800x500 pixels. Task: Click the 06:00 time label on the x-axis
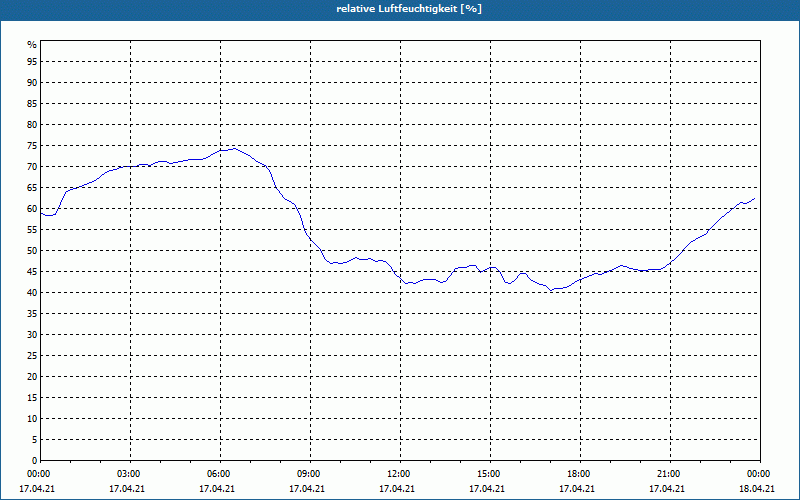point(217,474)
